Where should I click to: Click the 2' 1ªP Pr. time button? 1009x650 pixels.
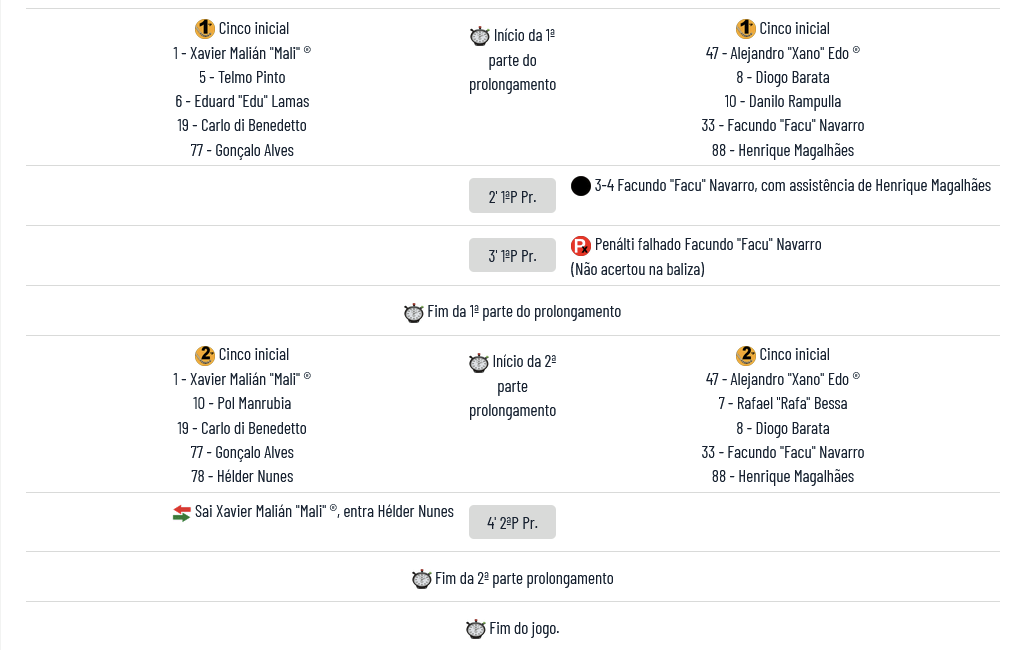coord(512,196)
